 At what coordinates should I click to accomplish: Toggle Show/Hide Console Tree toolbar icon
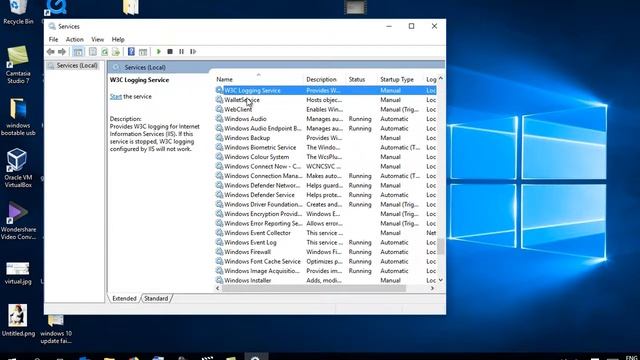pos(78,52)
